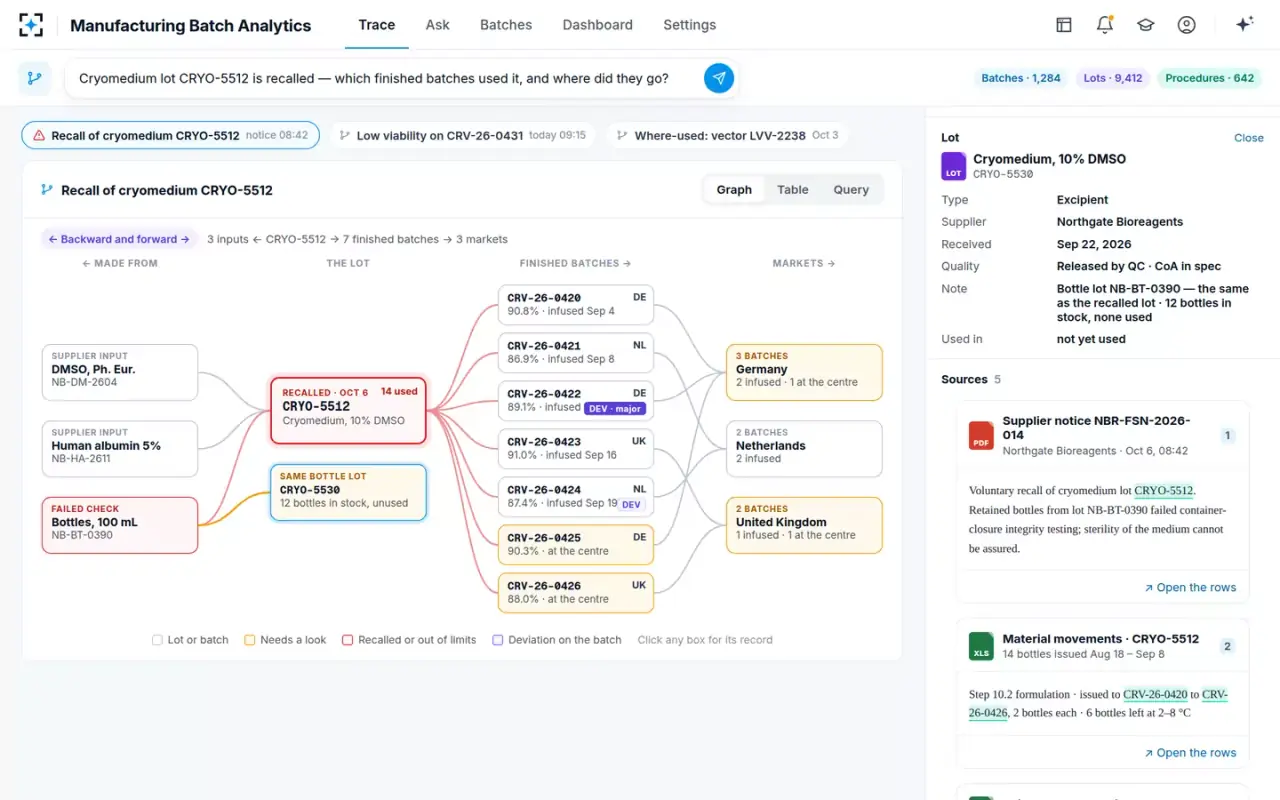Click the branch icon beside the query field

pyautogui.click(x=36, y=78)
